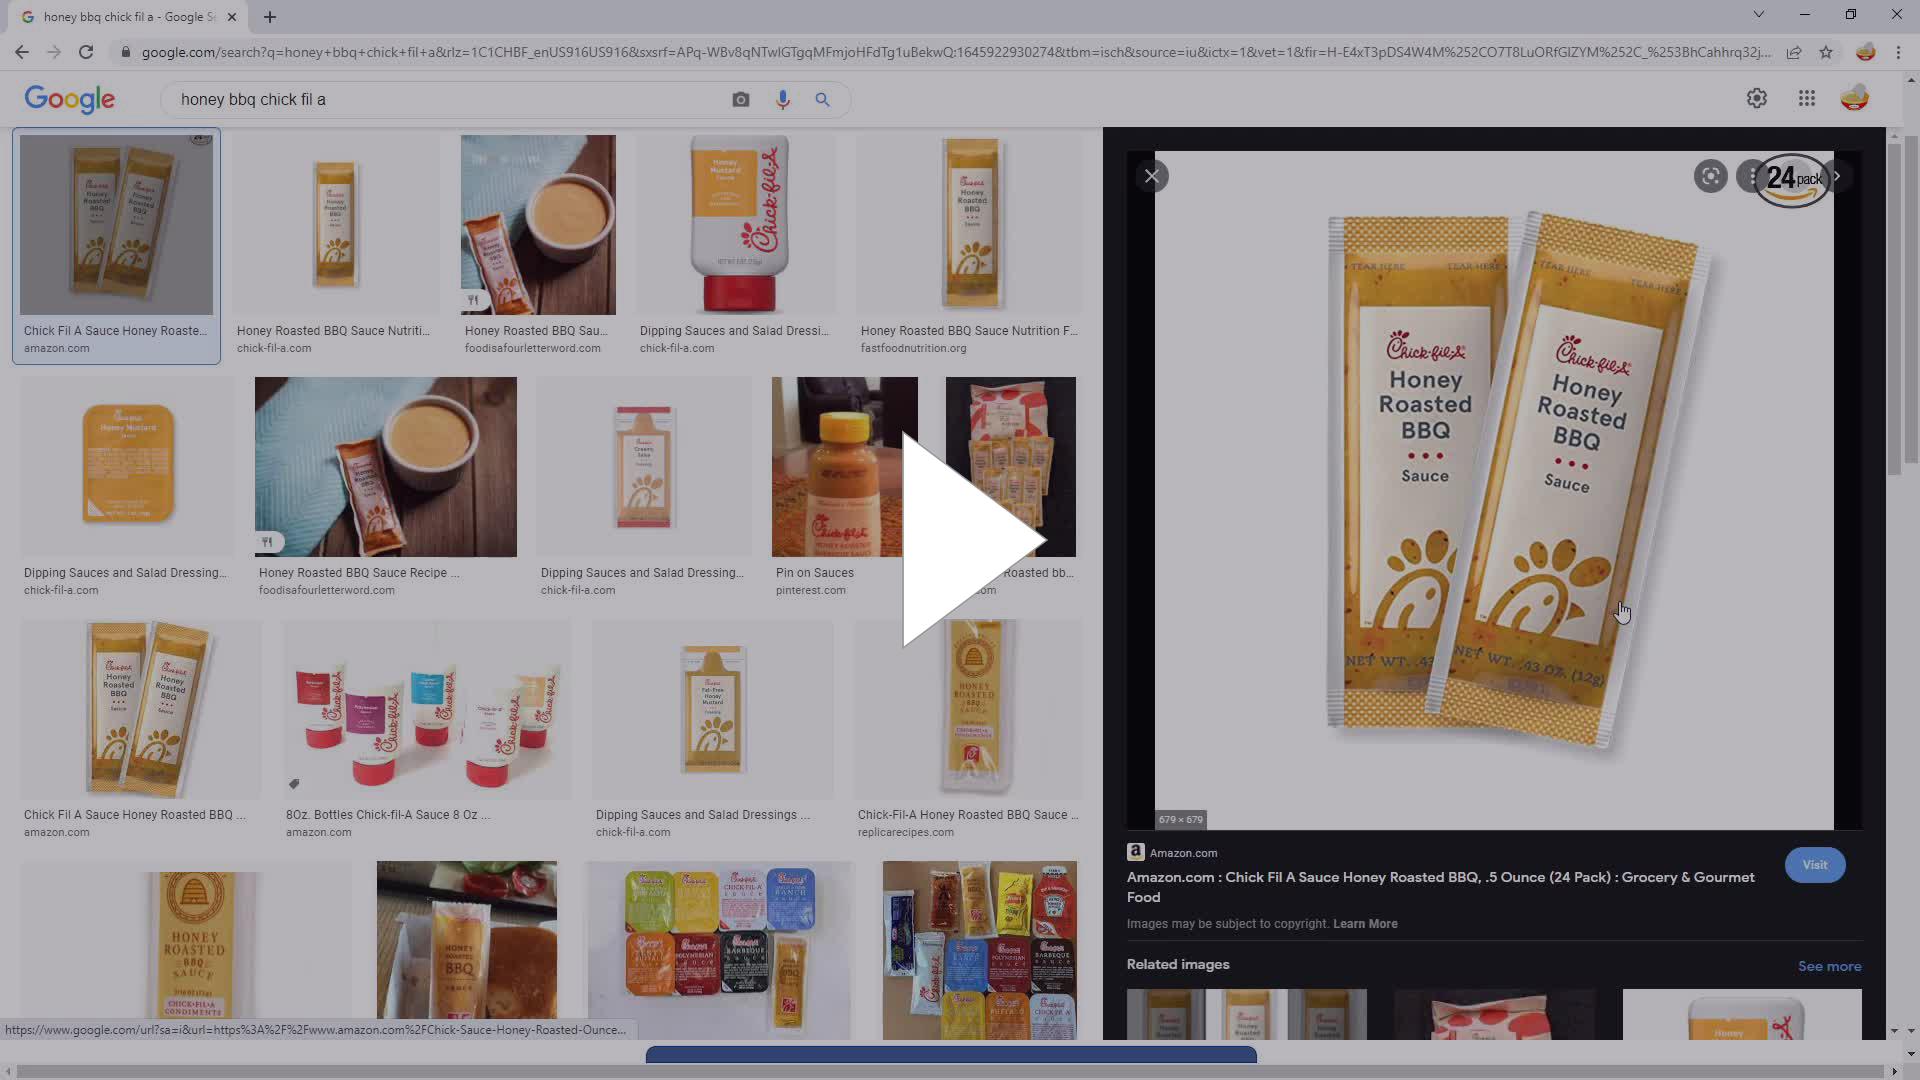Click the voice search microphone icon
The image size is (1920, 1080).
tap(782, 100)
